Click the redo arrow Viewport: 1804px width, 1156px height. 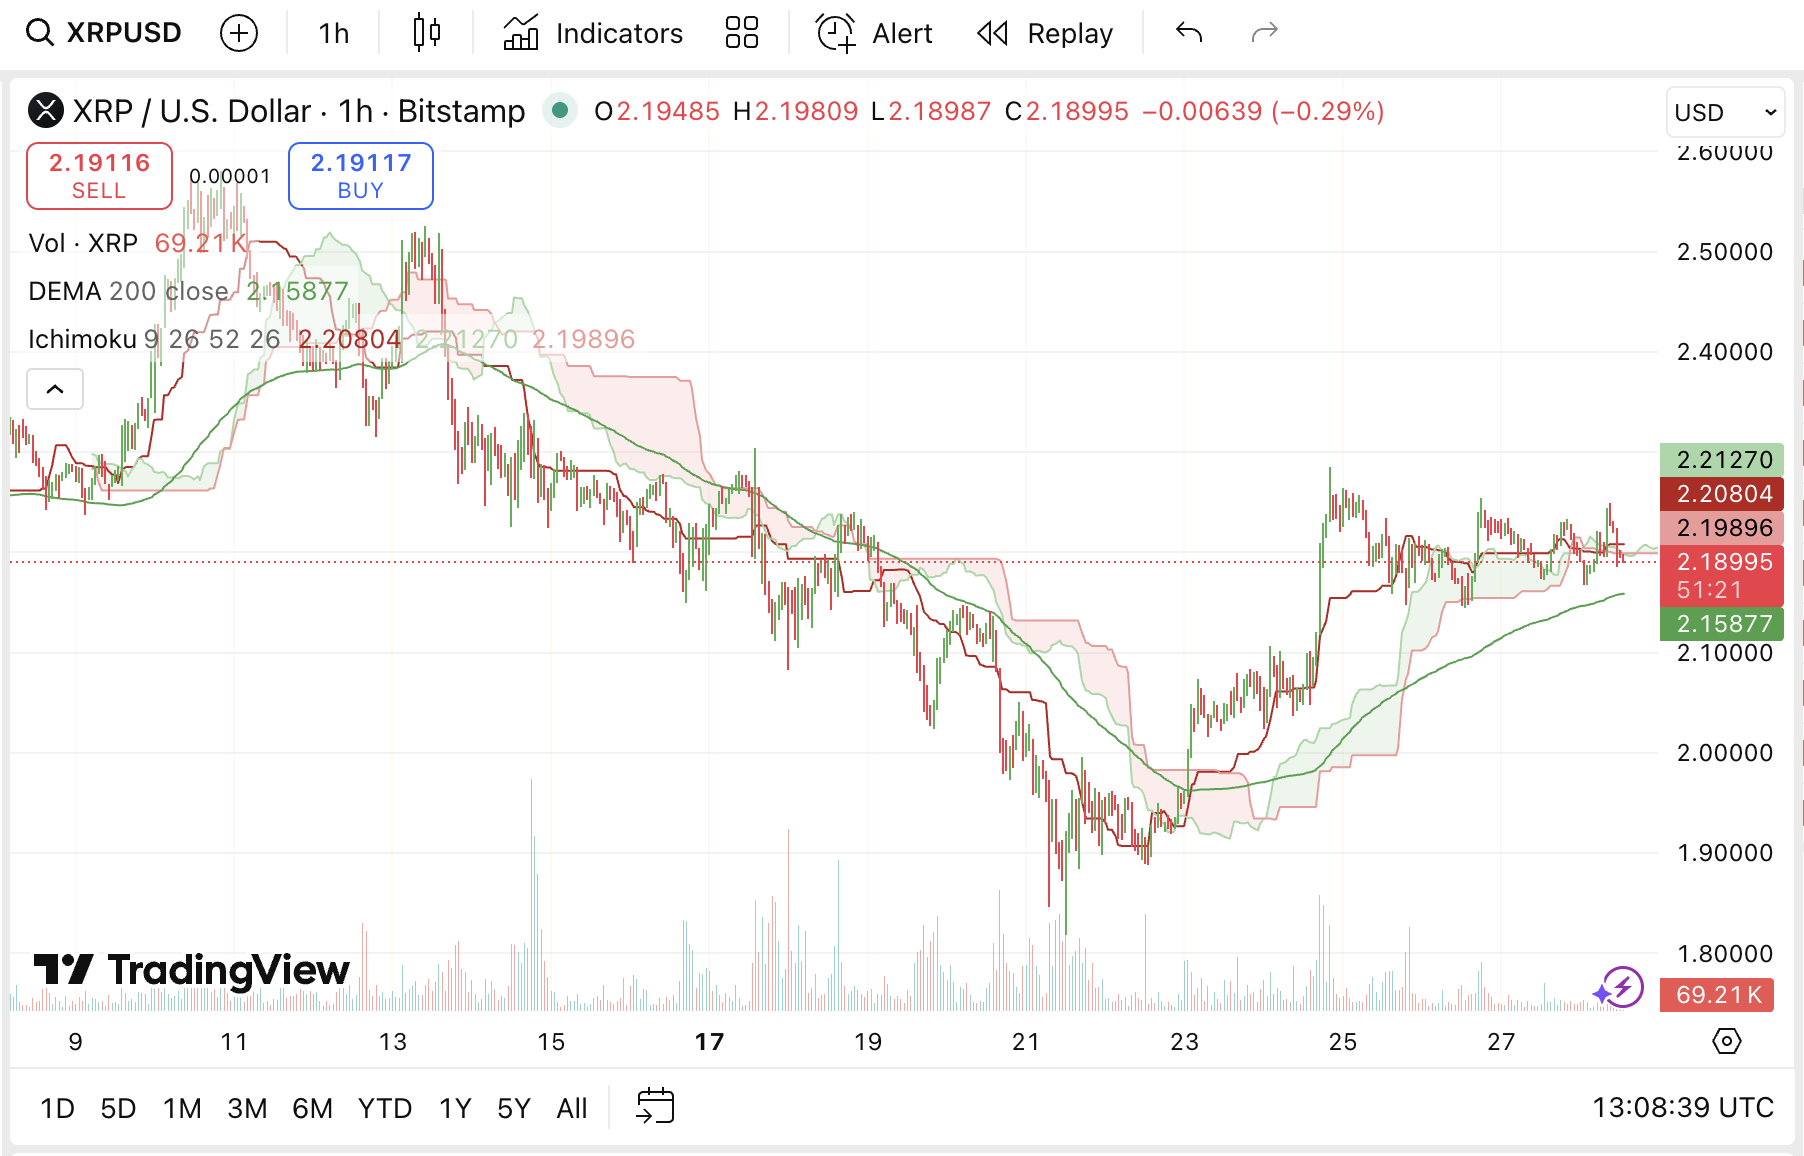[x=1265, y=33]
